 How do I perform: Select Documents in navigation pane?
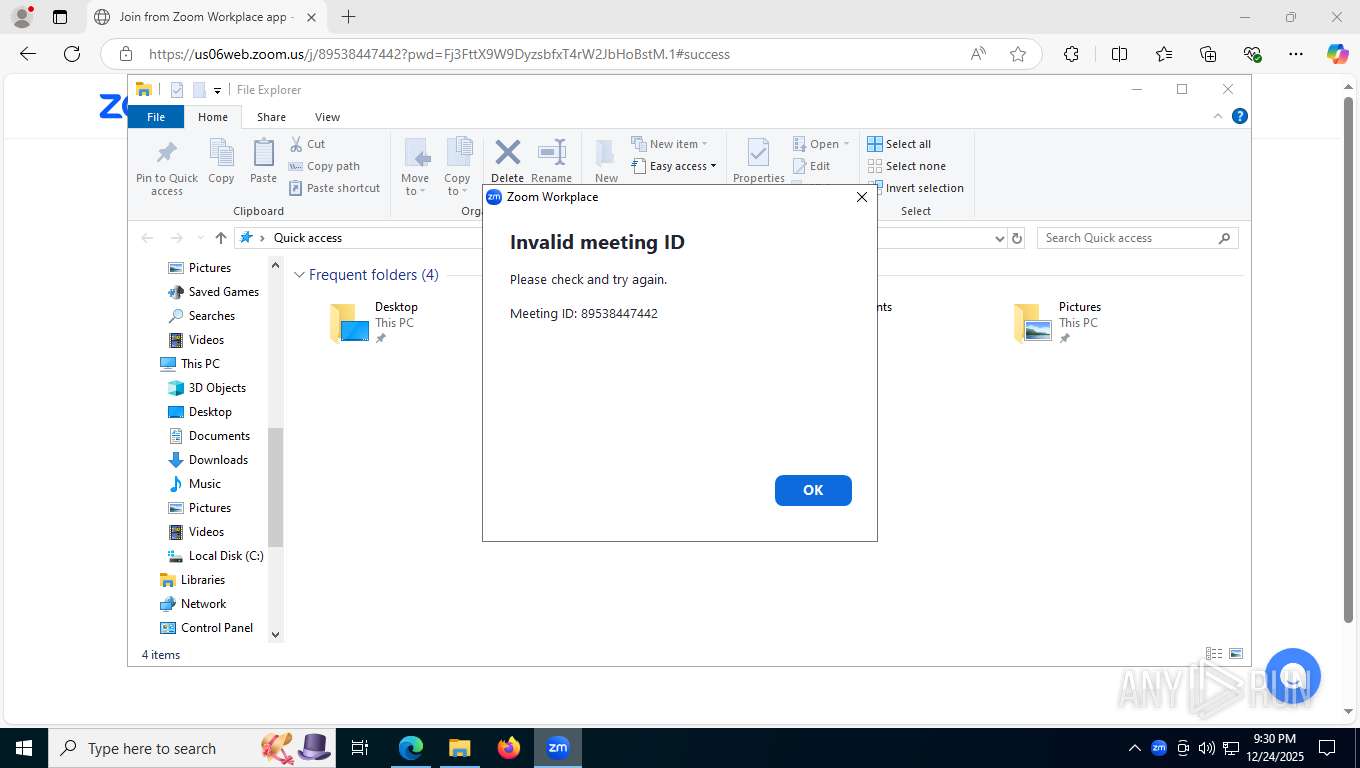point(209,436)
